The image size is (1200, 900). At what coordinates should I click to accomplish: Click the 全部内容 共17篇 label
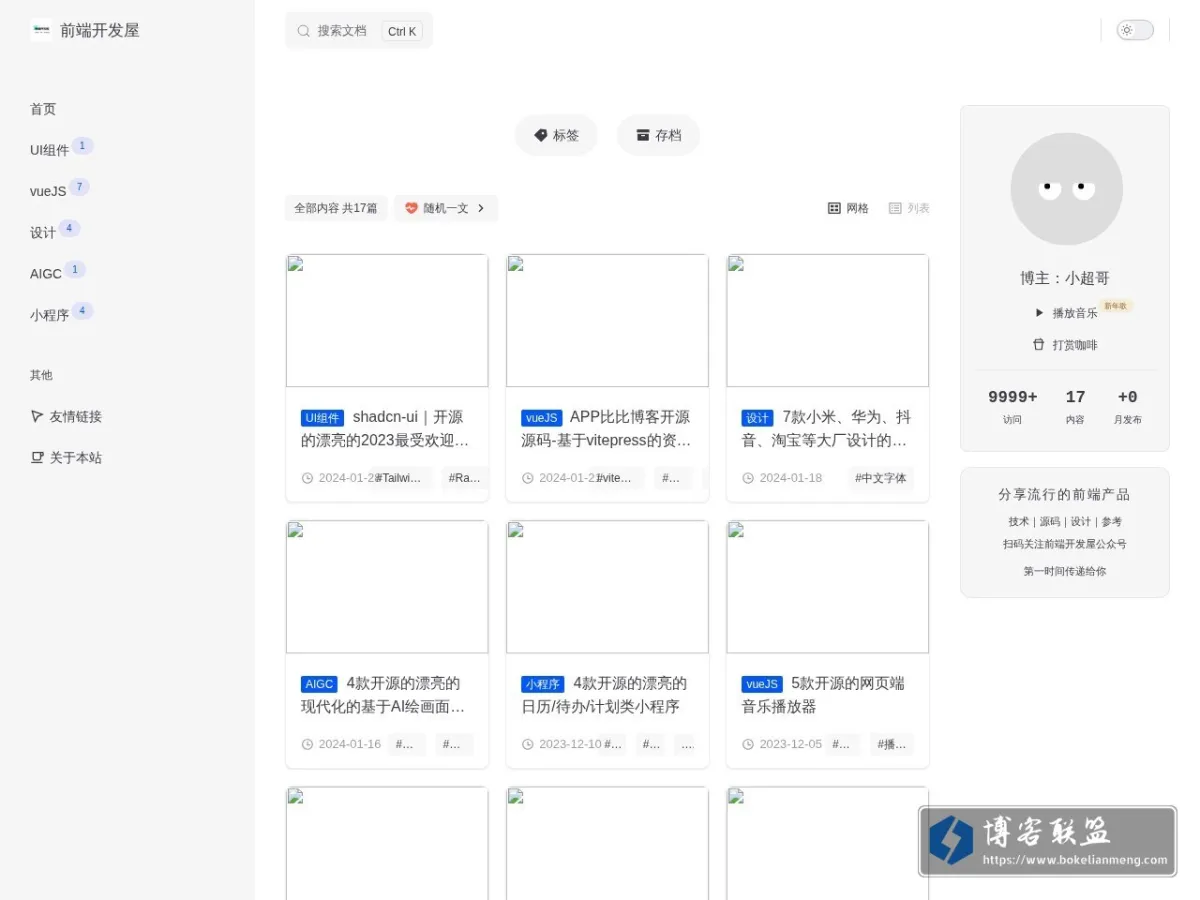pos(336,208)
